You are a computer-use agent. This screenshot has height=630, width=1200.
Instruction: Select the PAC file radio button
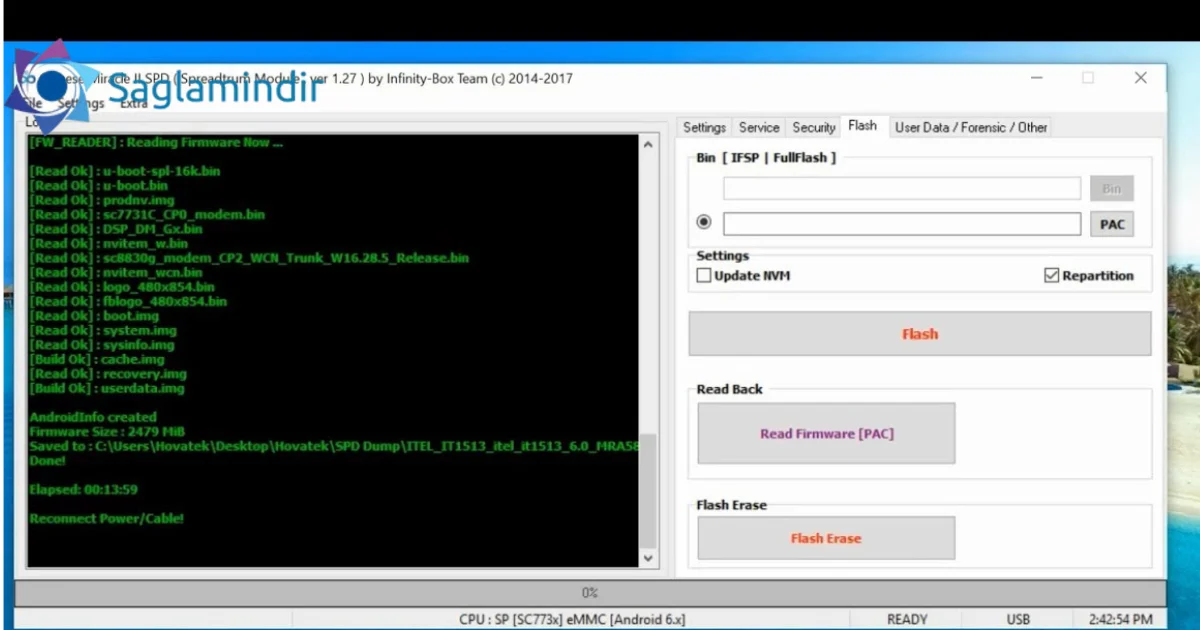click(x=704, y=223)
